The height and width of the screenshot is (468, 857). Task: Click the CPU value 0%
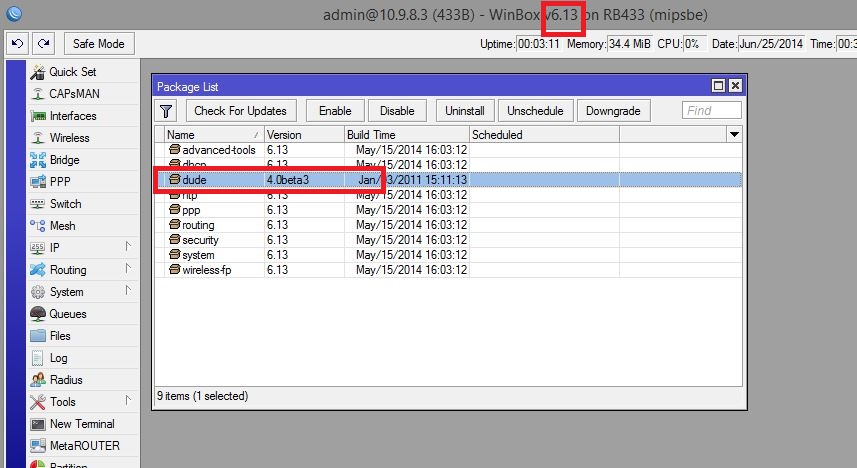click(x=695, y=44)
